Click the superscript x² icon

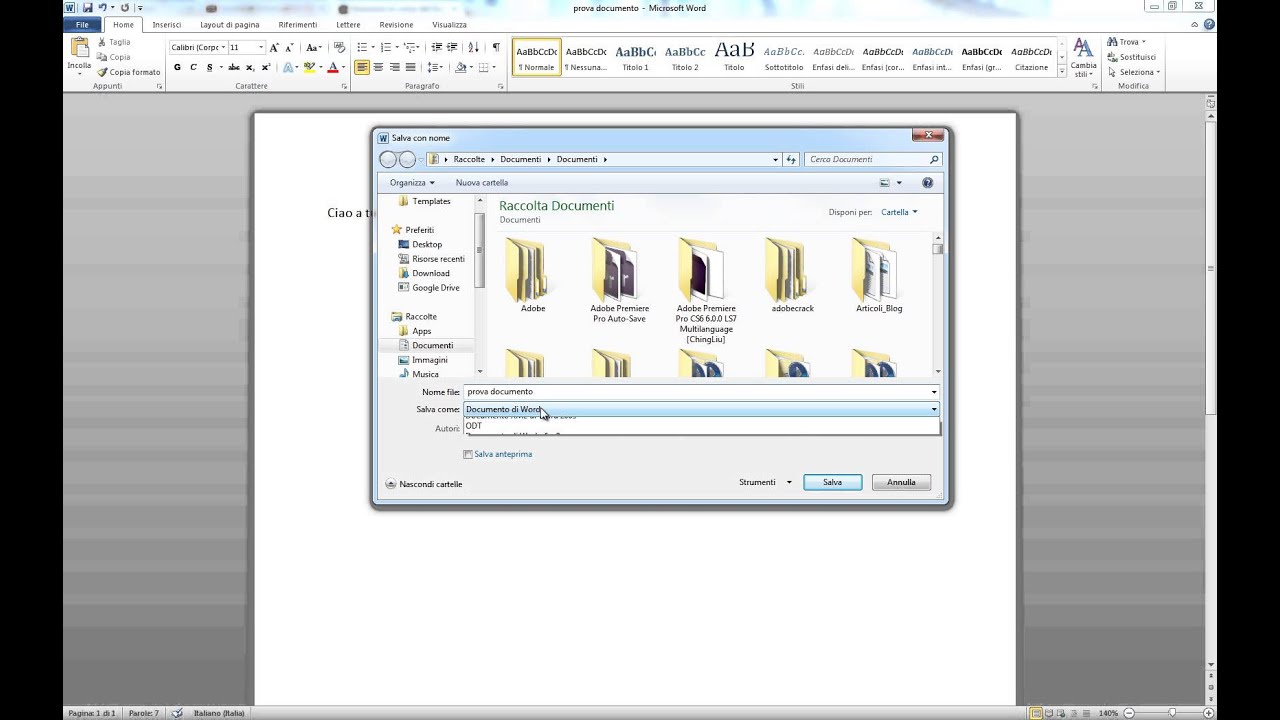coord(265,67)
